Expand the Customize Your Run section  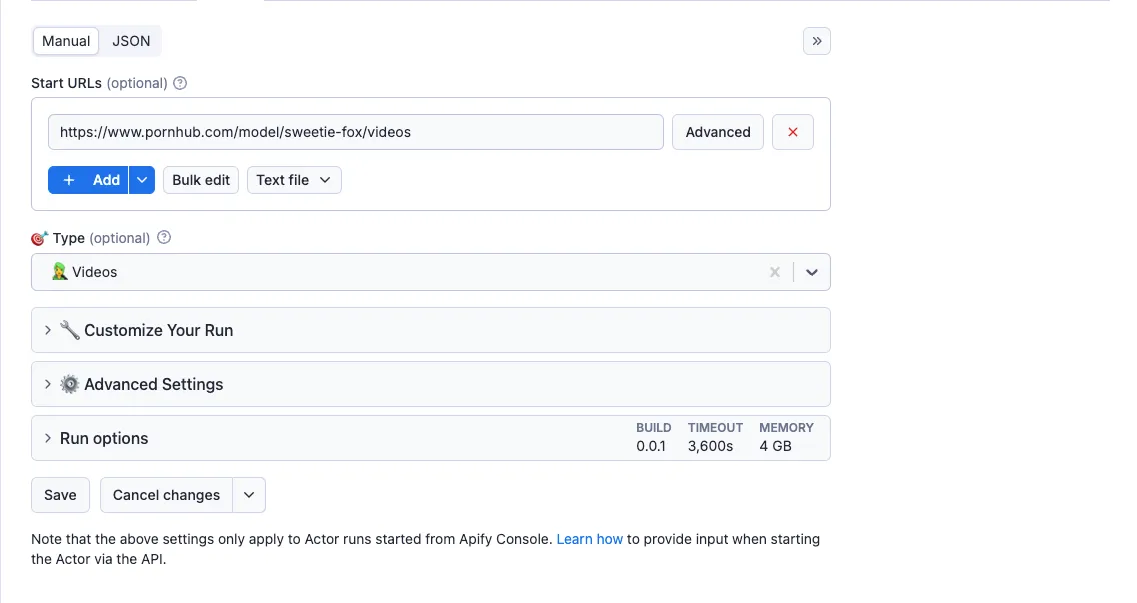coord(431,330)
